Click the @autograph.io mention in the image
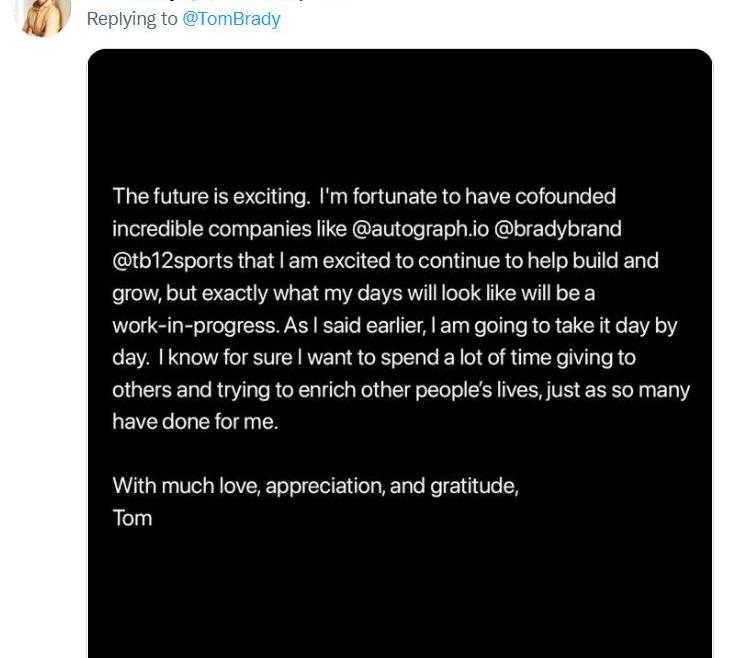This screenshot has height=658, width=734. click(420, 229)
